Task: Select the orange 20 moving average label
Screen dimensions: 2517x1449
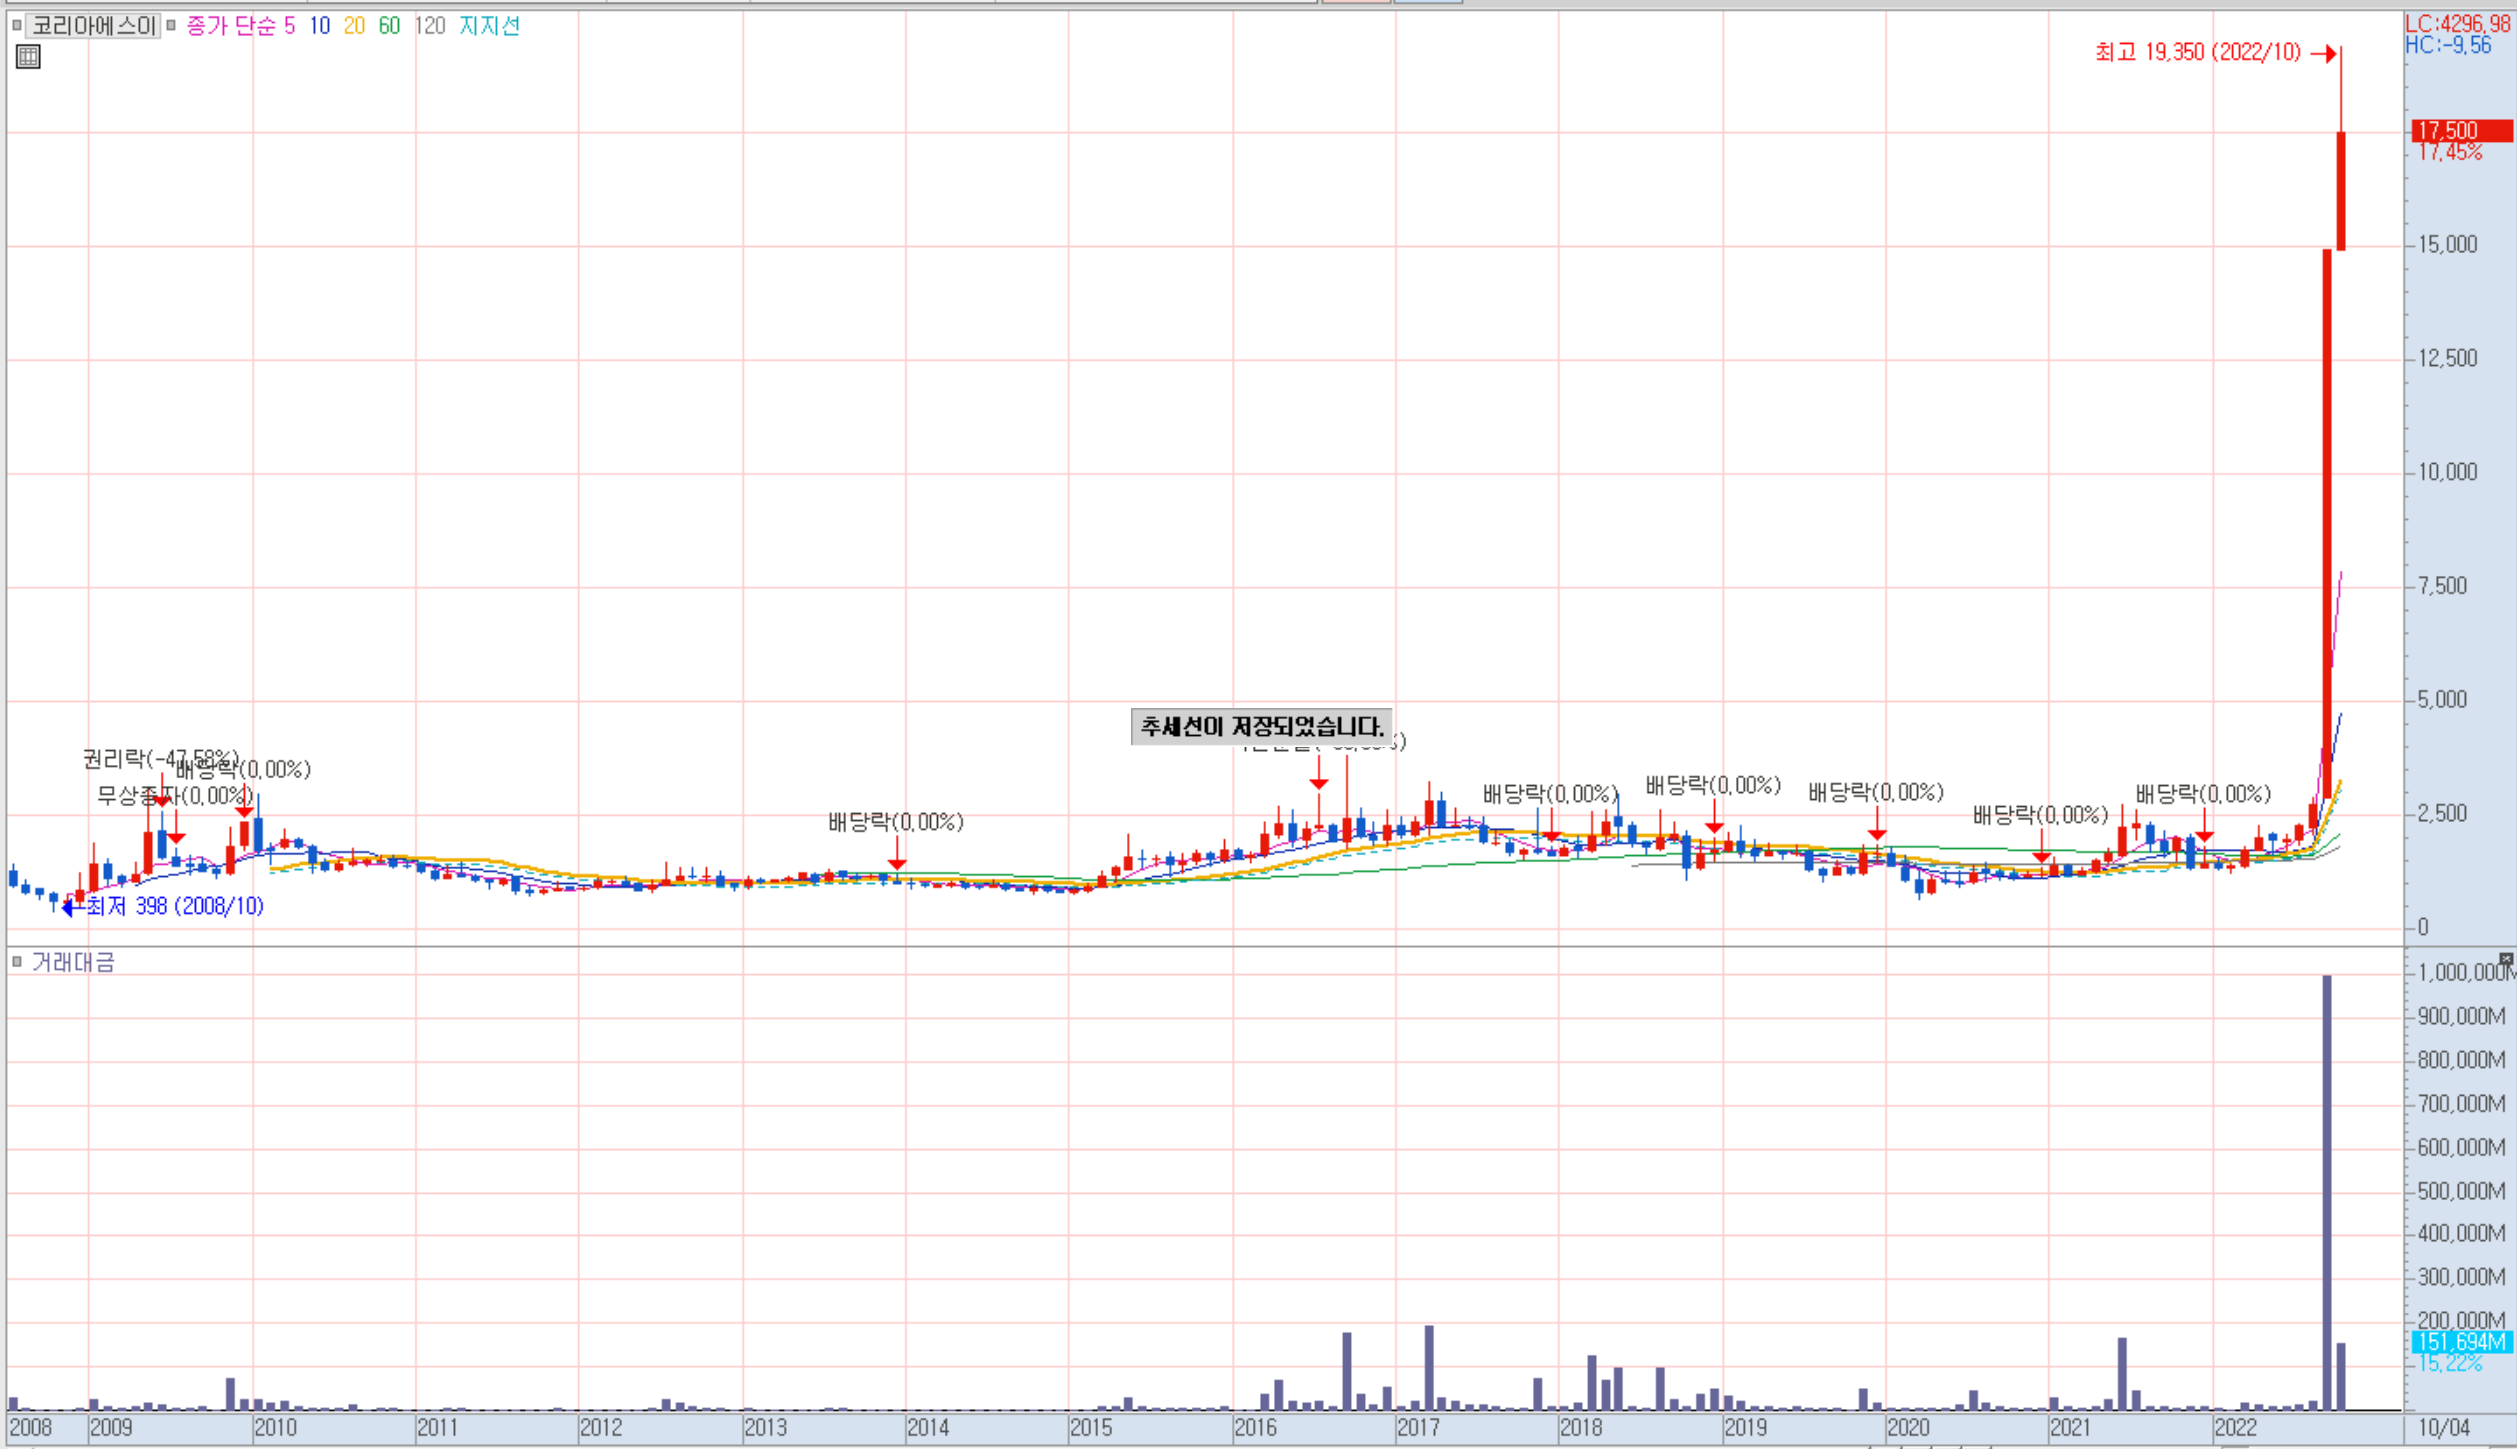Action: (354, 26)
